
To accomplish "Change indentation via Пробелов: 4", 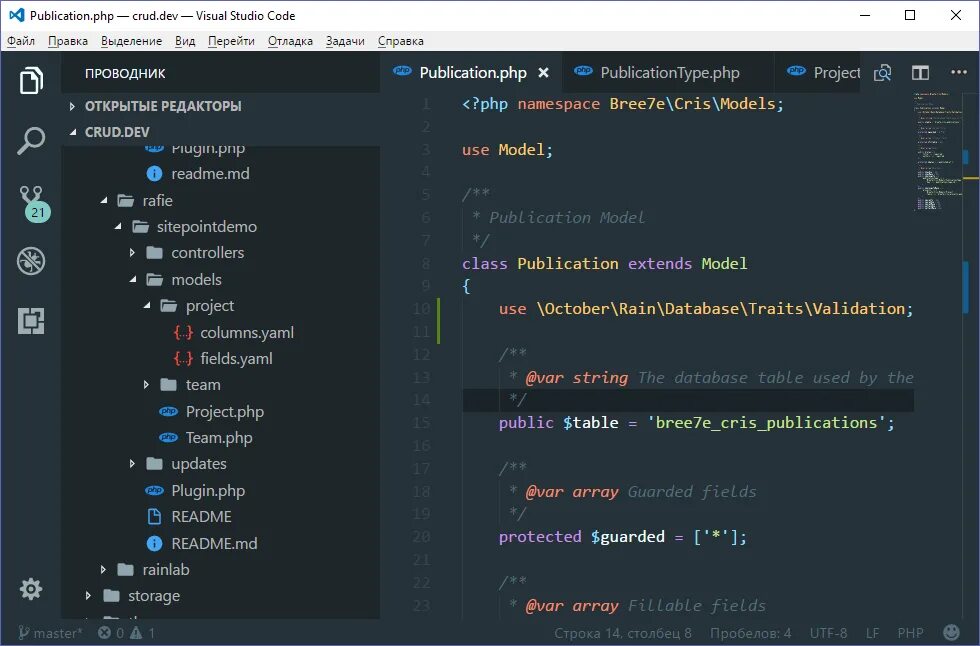I will click(750, 633).
